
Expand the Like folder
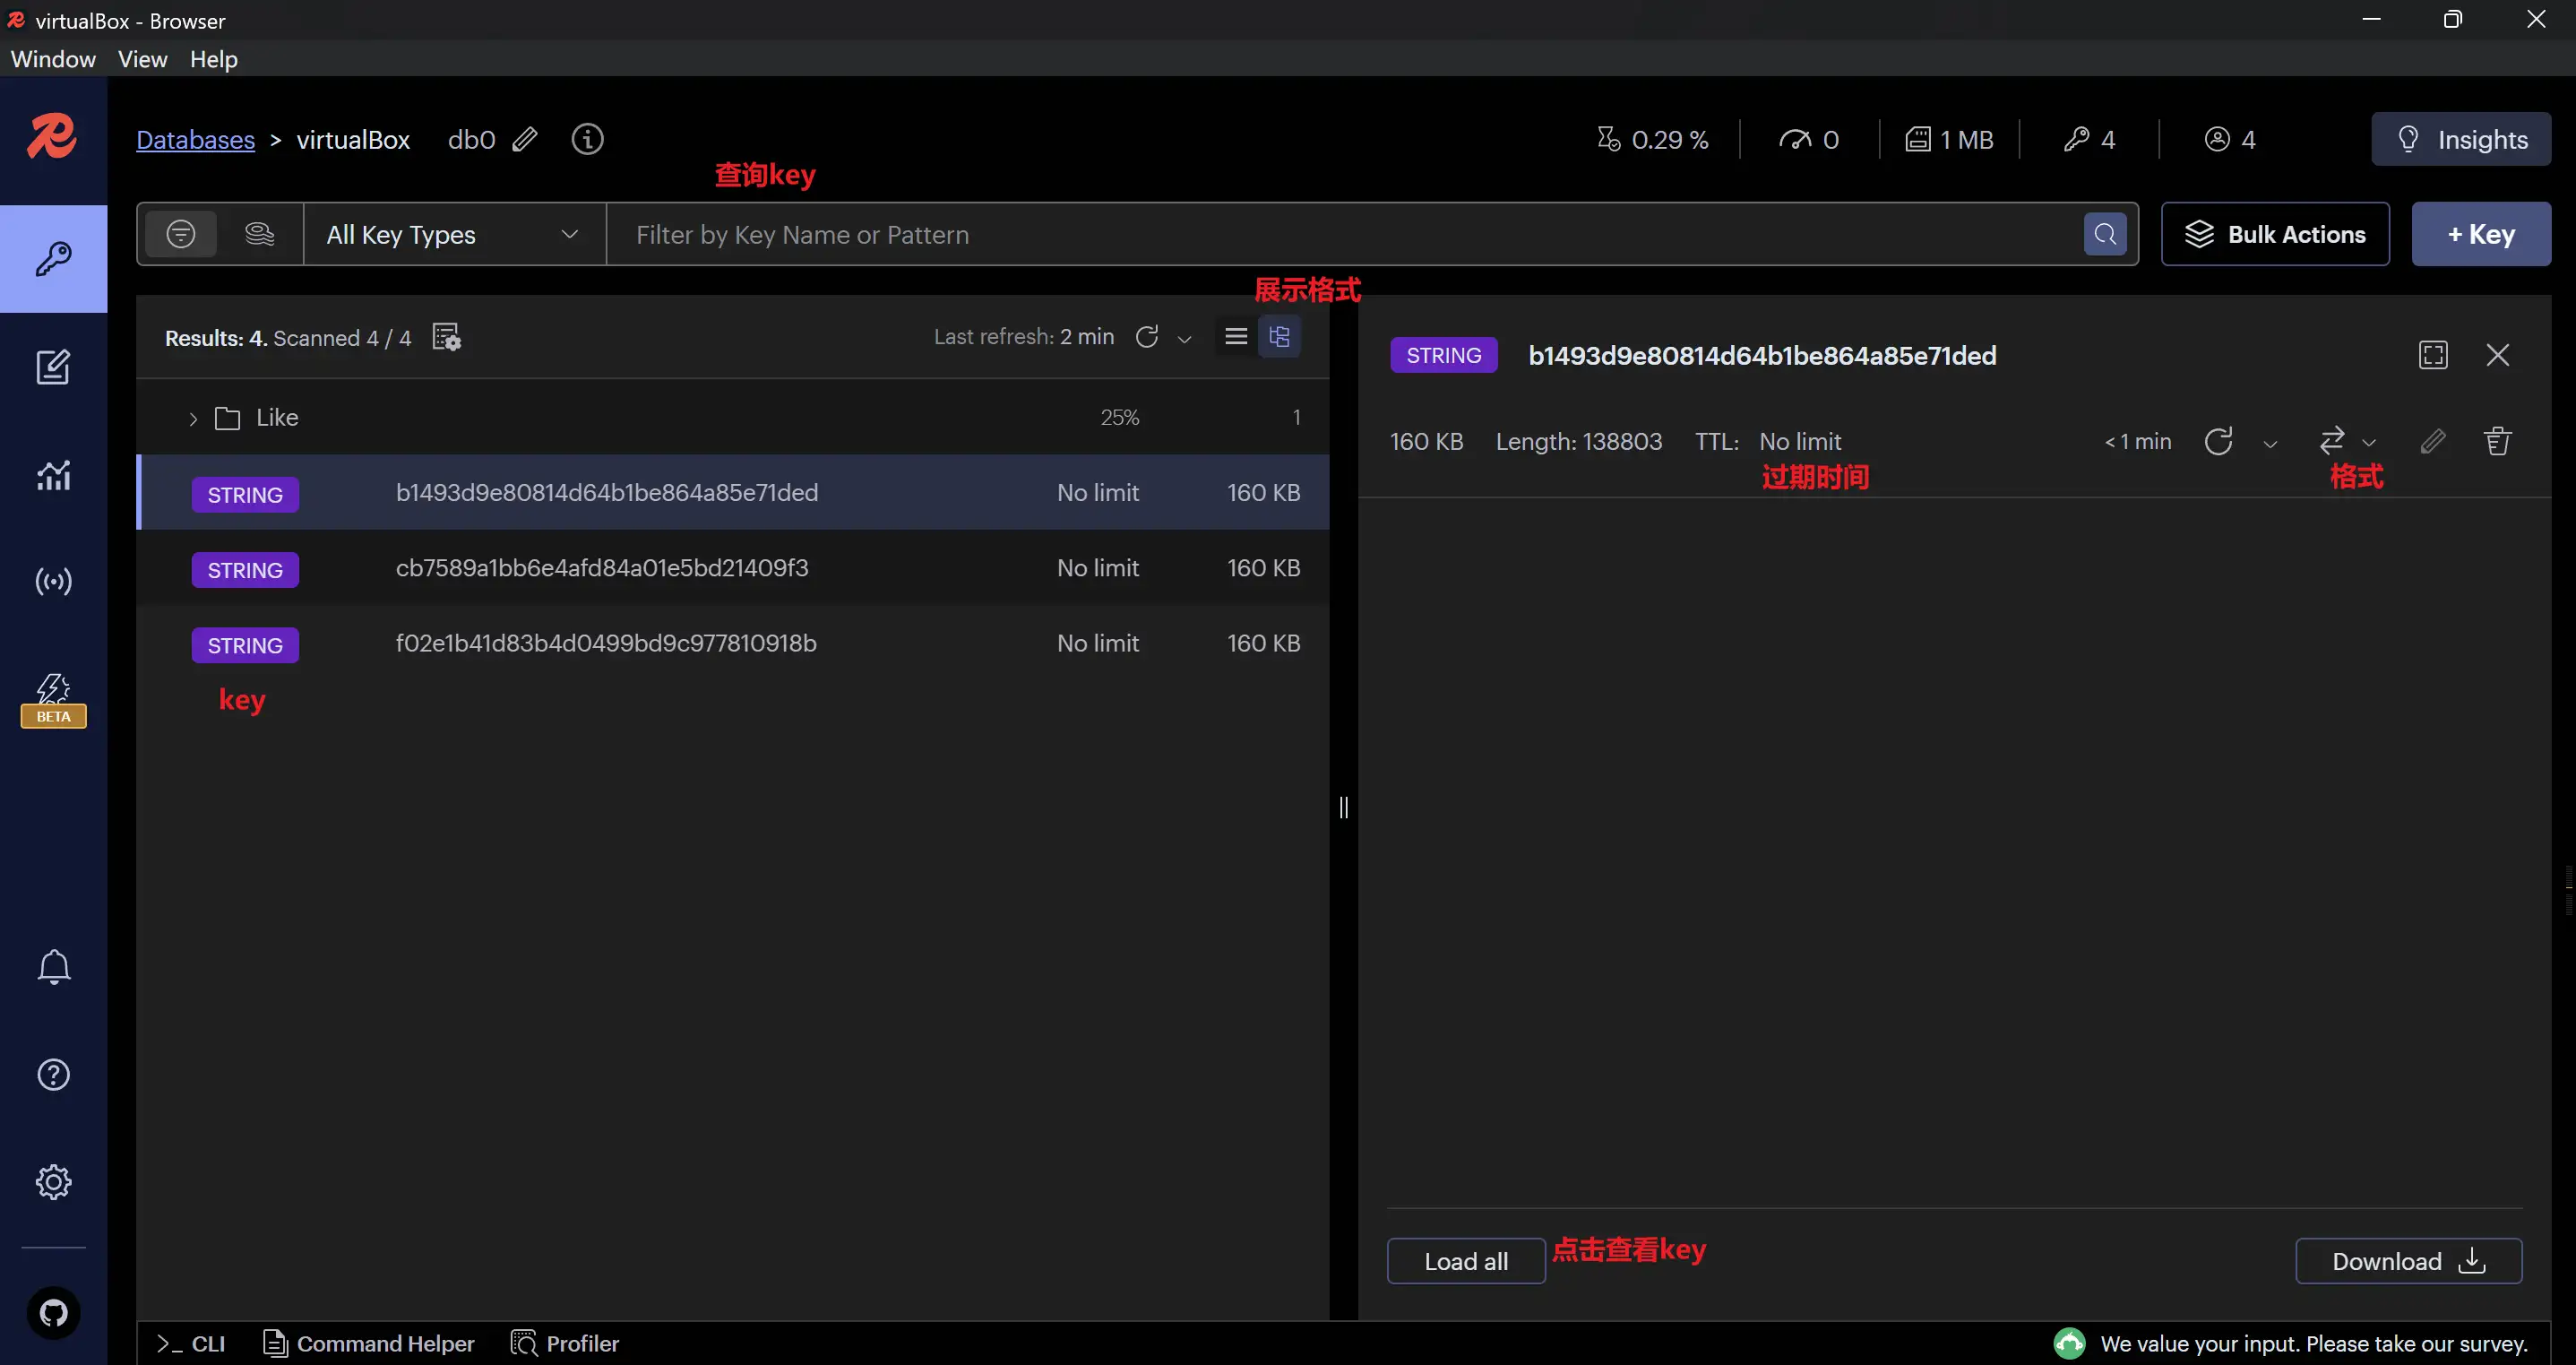click(x=193, y=418)
